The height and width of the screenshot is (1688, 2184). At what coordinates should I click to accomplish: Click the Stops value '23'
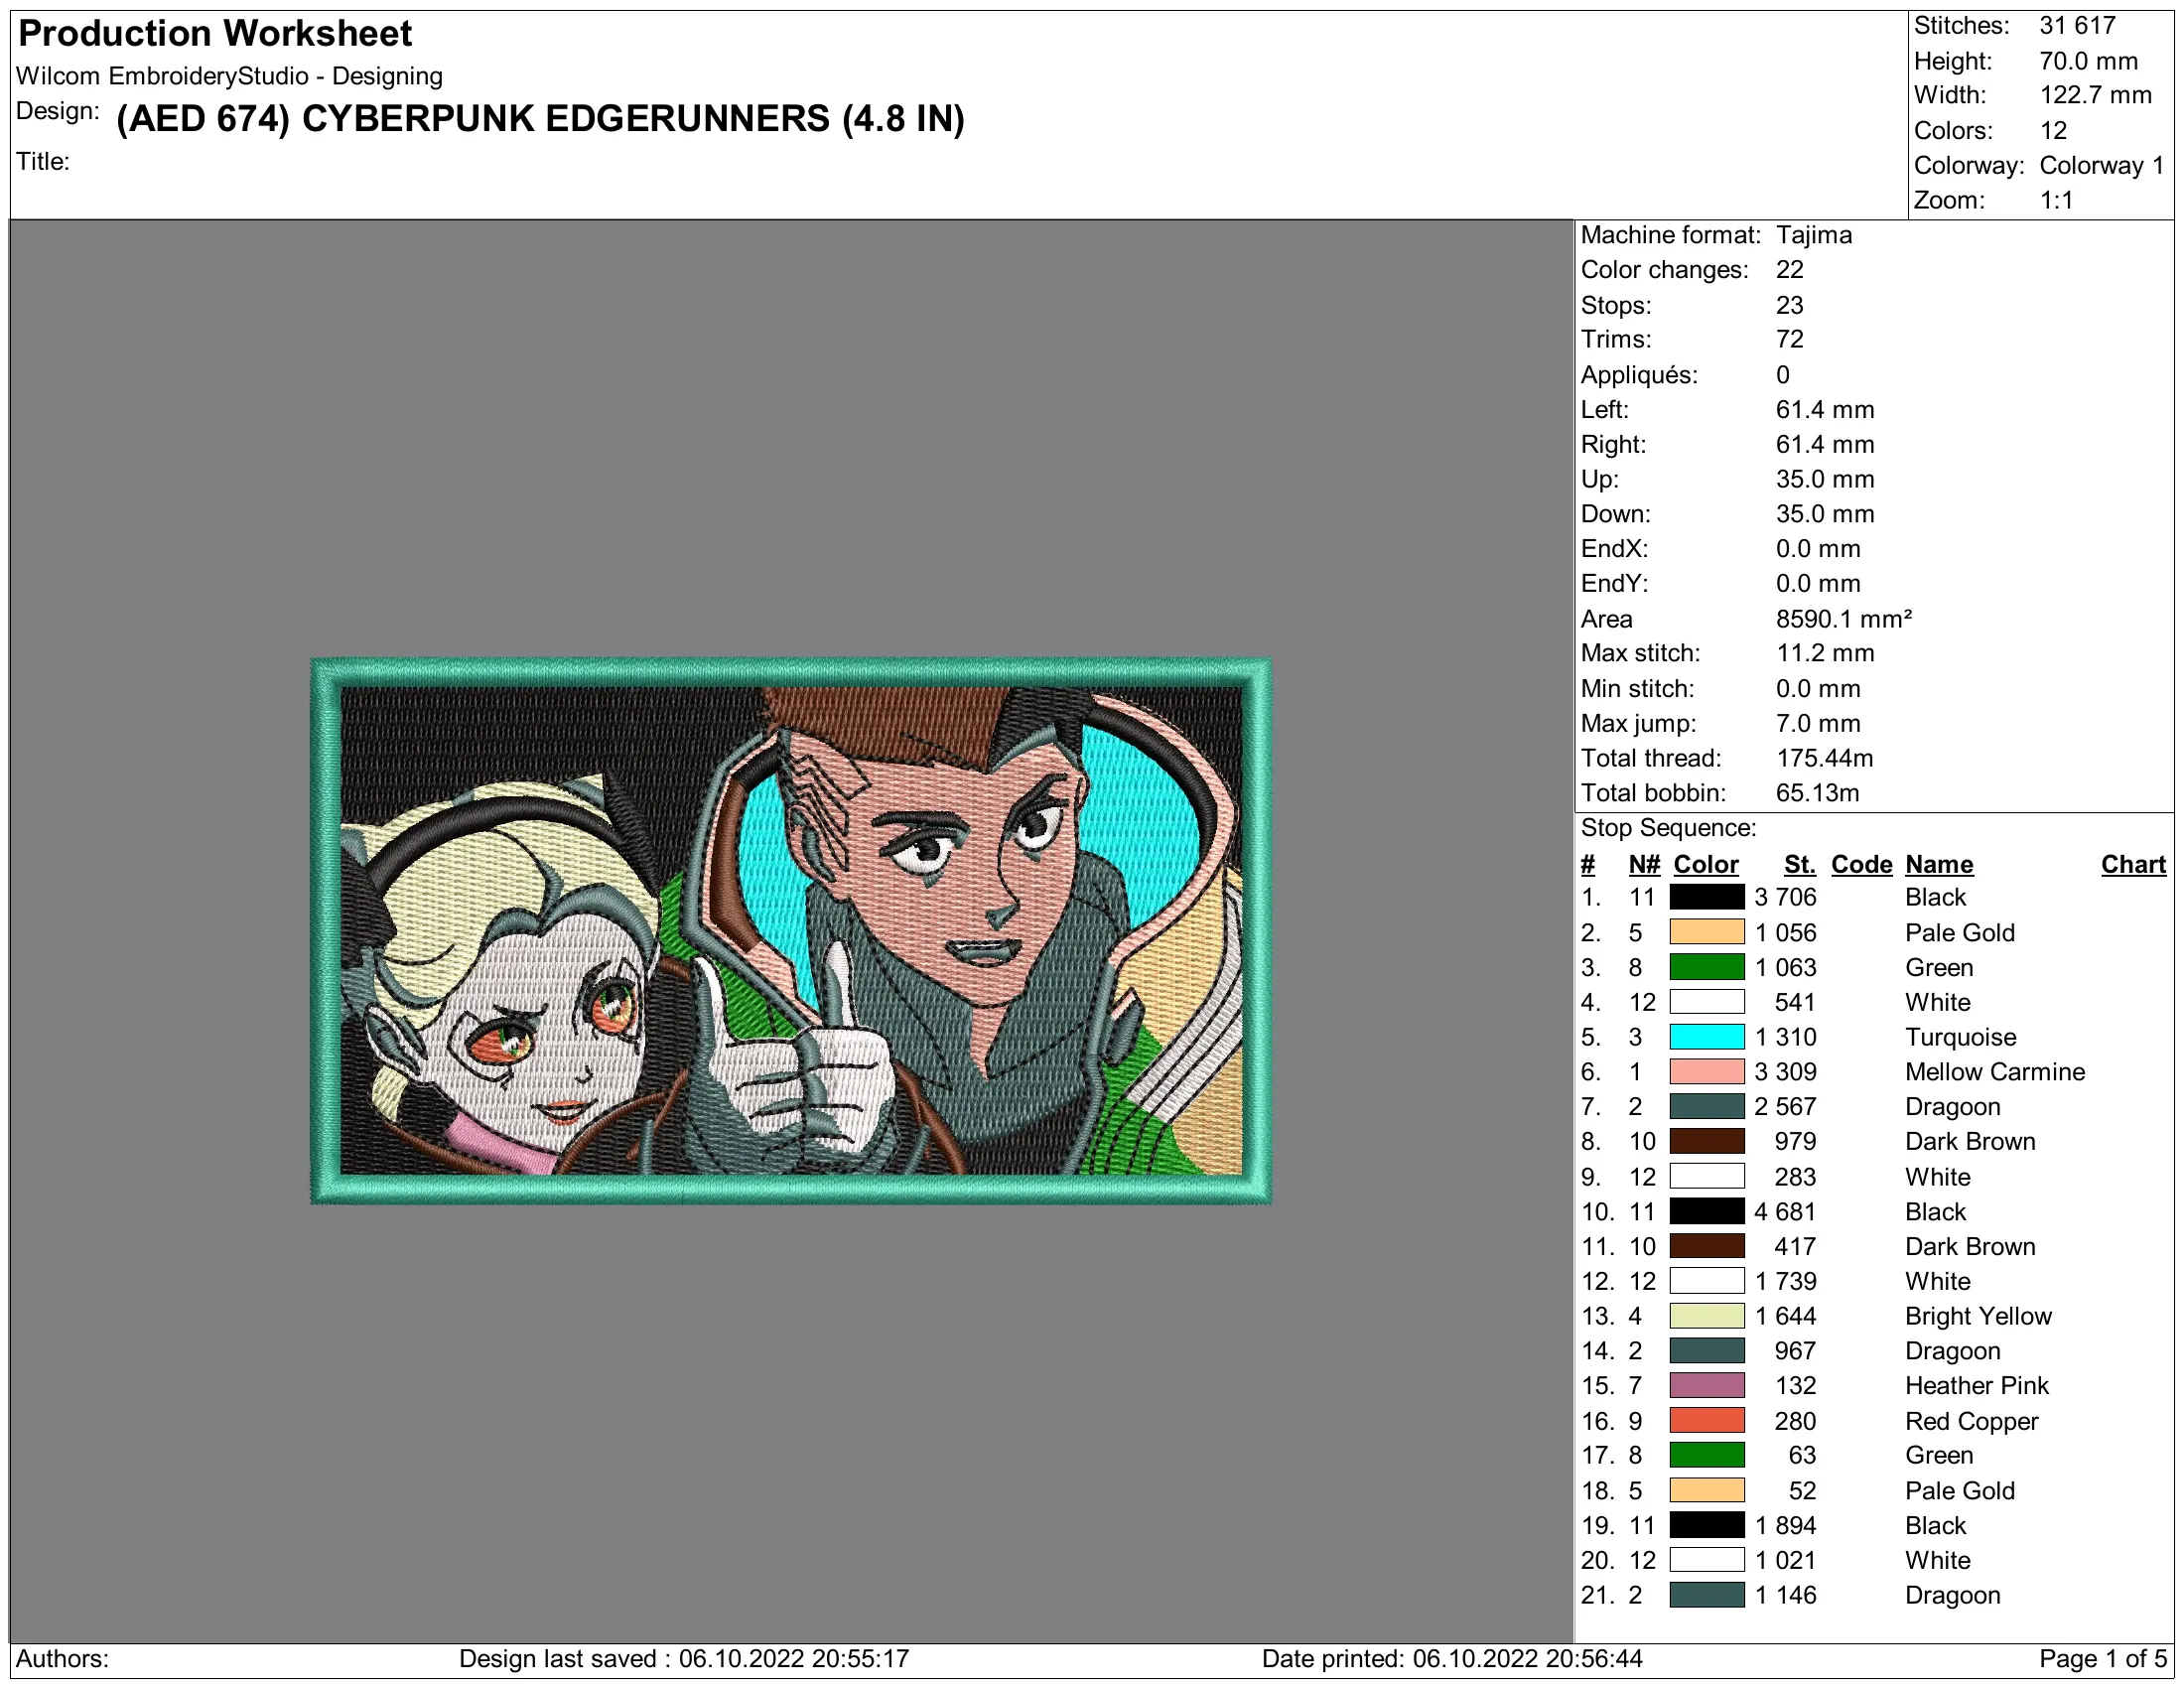coord(1789,305)
